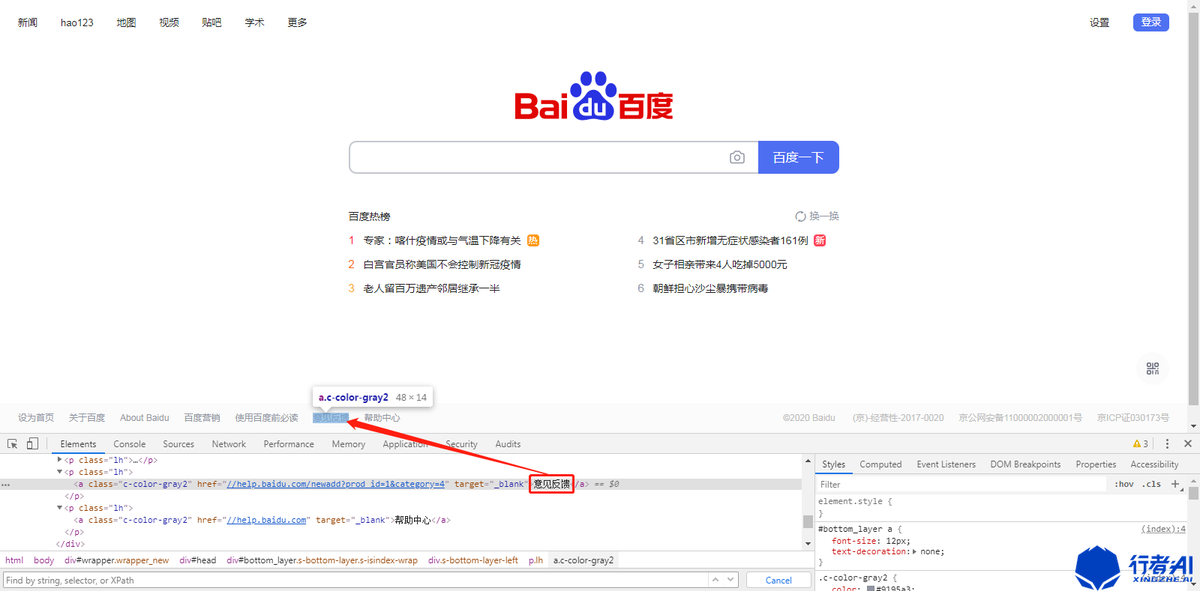Switch to the Properties tab
Image resolution: width=1200 pixels, height=591 pixels.
(x=1095, y=464)
